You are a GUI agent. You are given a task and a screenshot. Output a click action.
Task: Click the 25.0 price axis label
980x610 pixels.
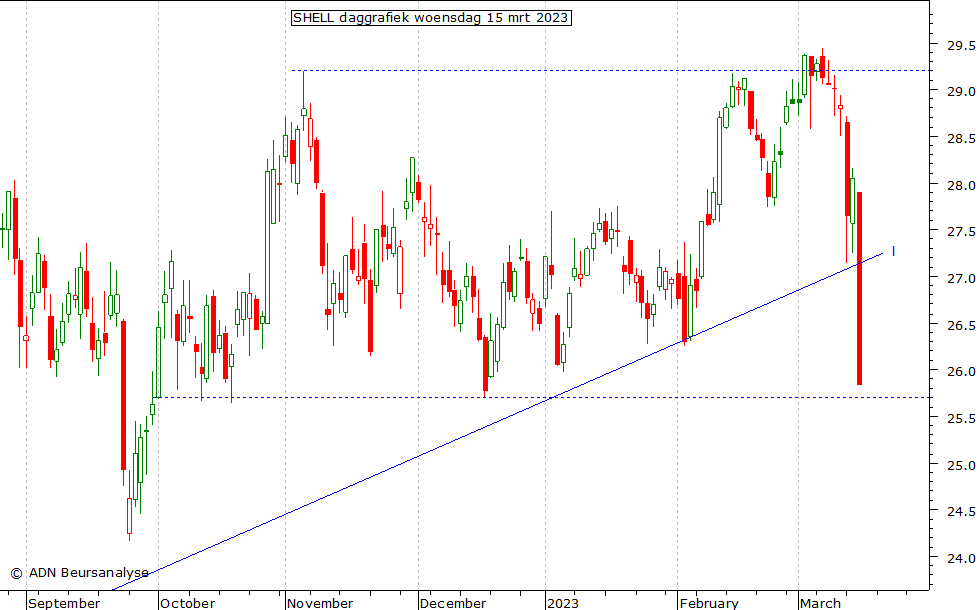click(961, 465)
